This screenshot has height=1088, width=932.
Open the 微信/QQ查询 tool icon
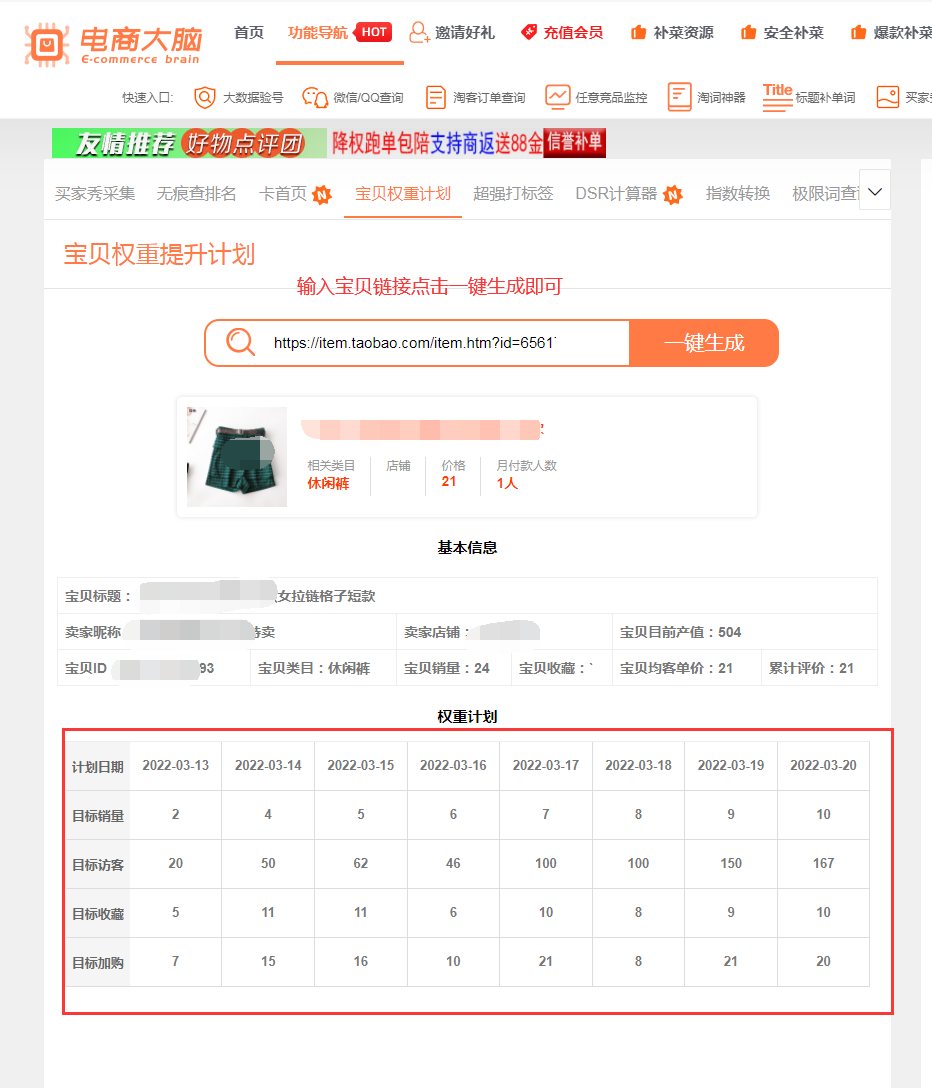coord(315,97)
